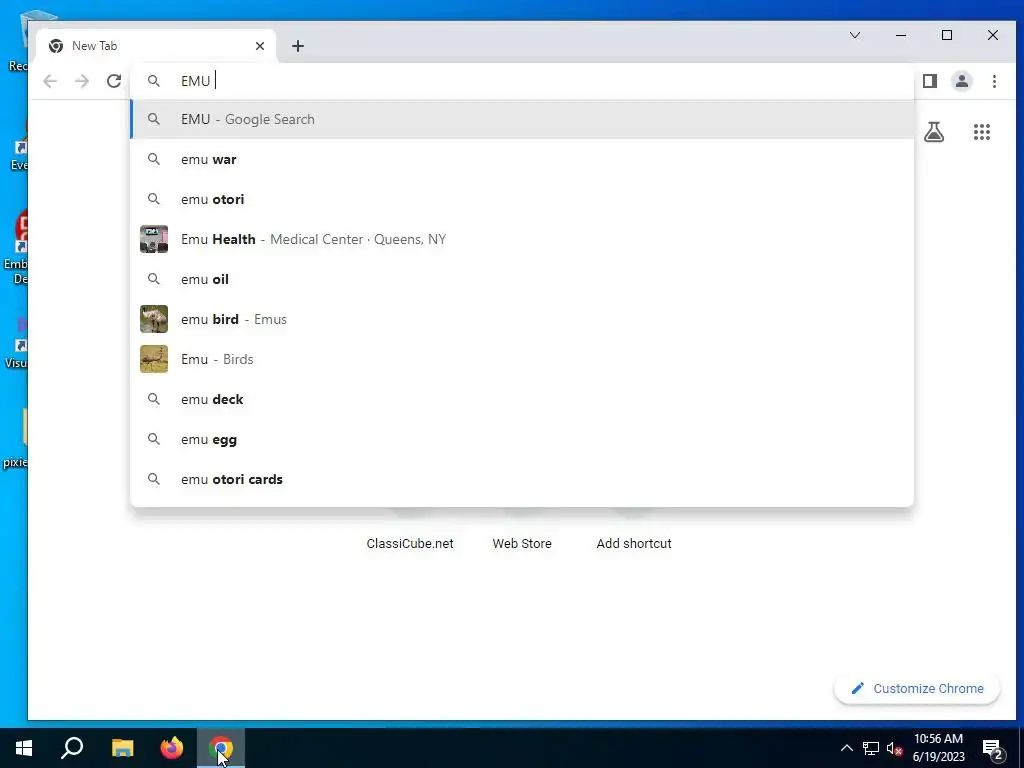Image resolution: width=1024 pixels, height=768 pixels.
Task: Click the emu bird thumbnail image
Action: (154, 319)
